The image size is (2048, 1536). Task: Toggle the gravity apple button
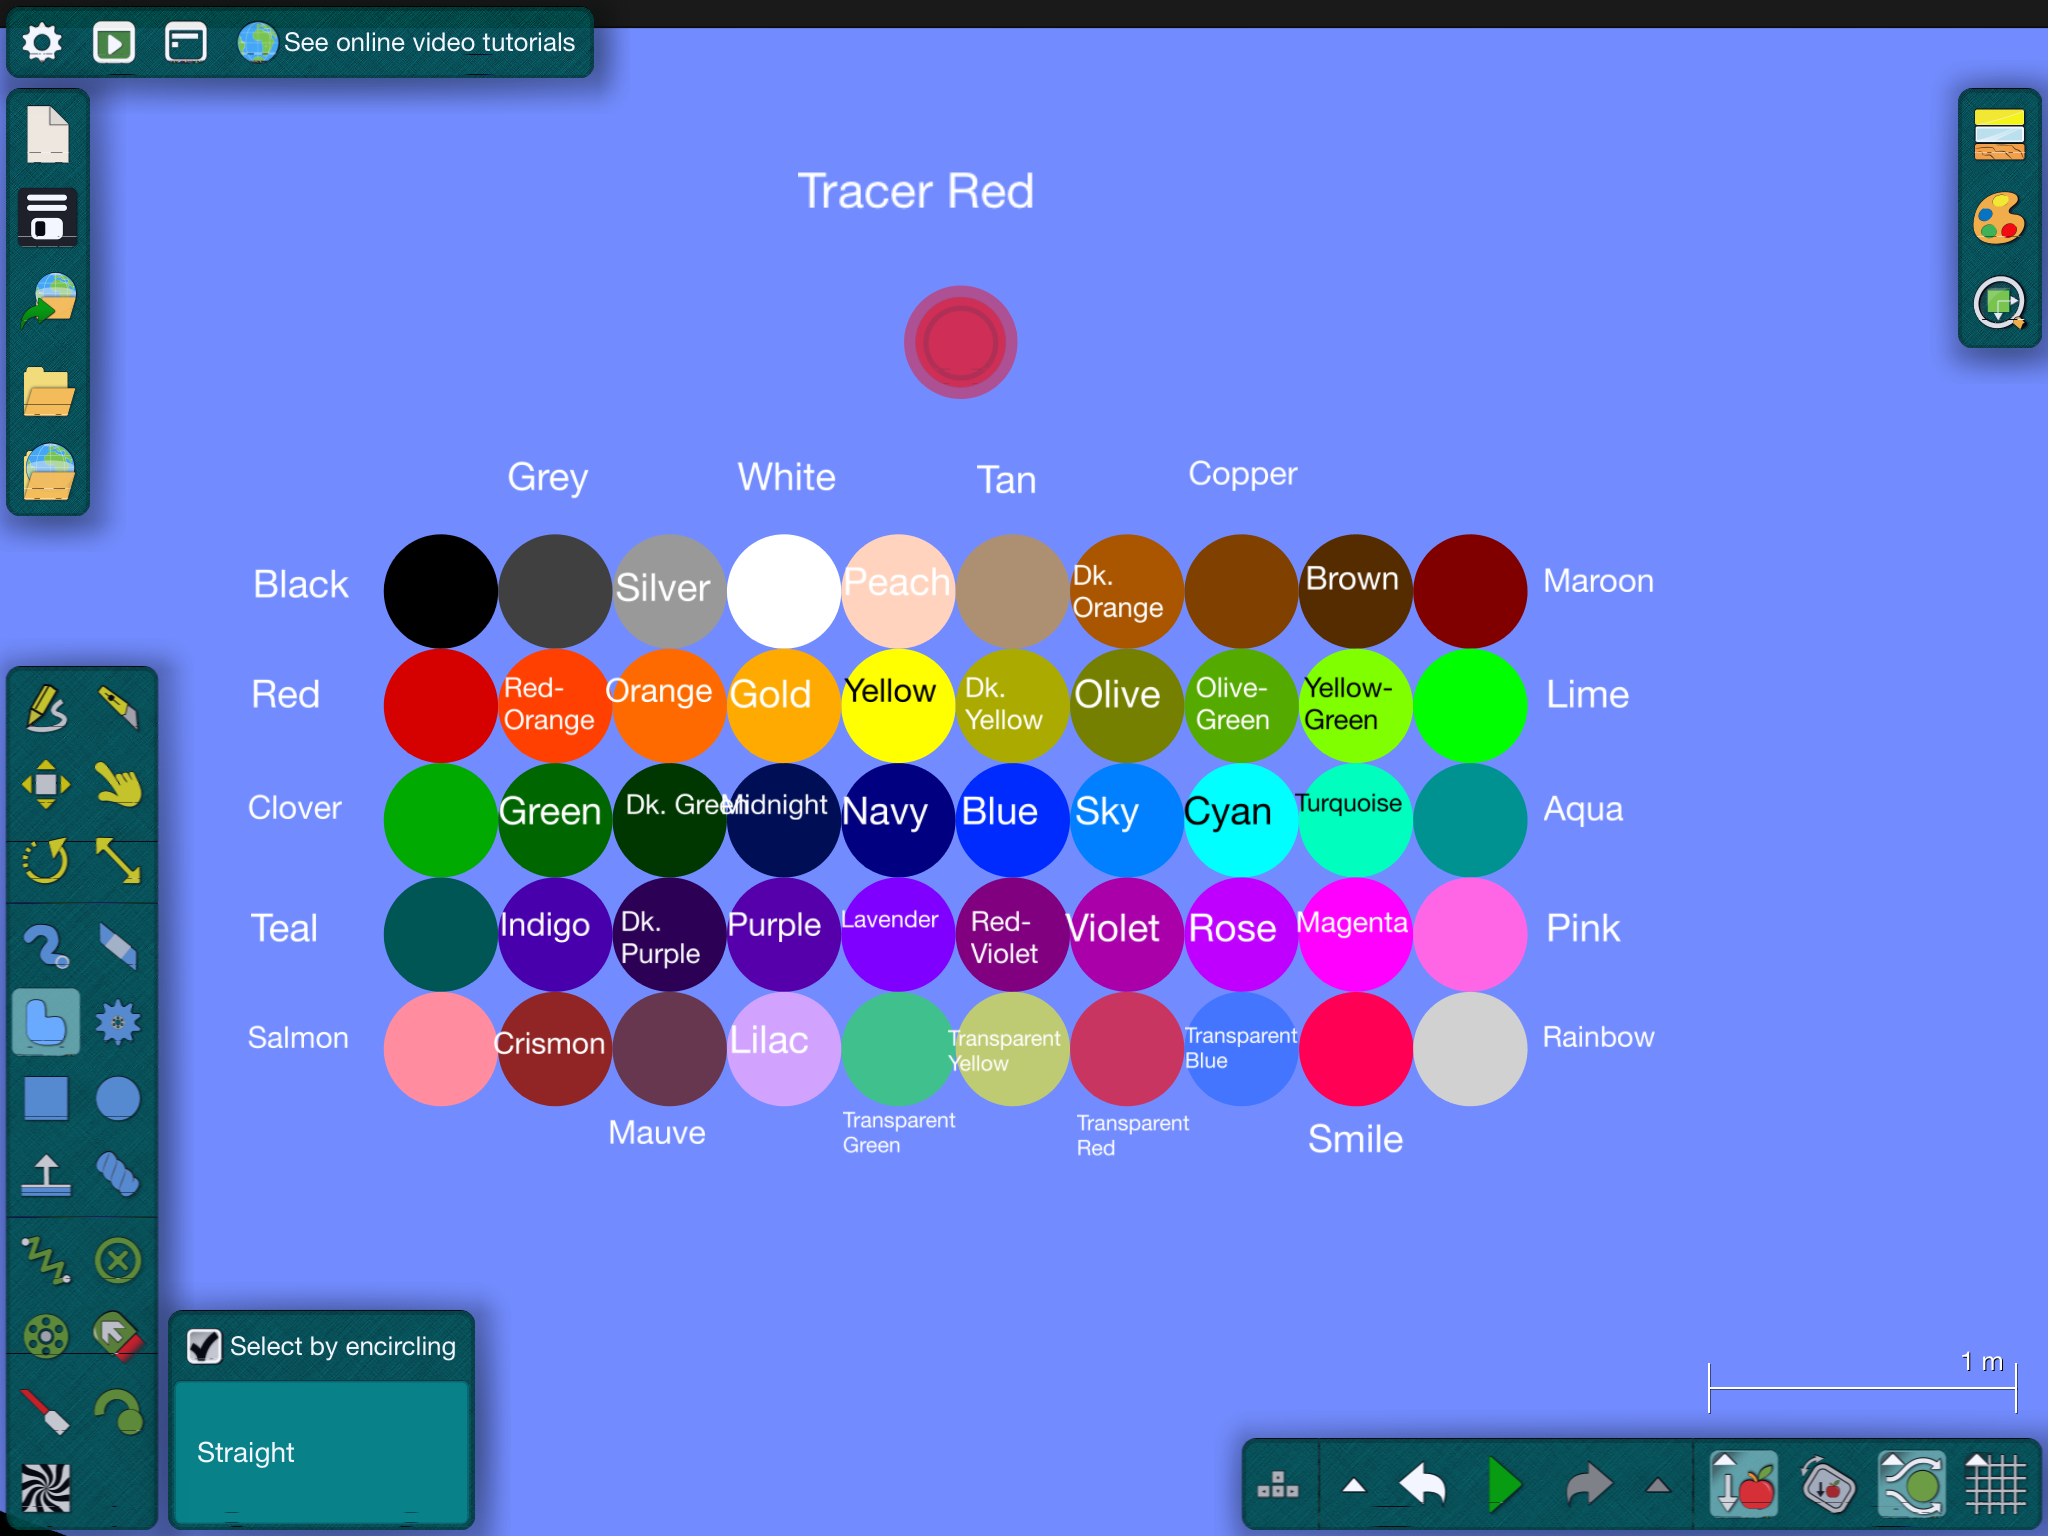pos(1744,1484)
